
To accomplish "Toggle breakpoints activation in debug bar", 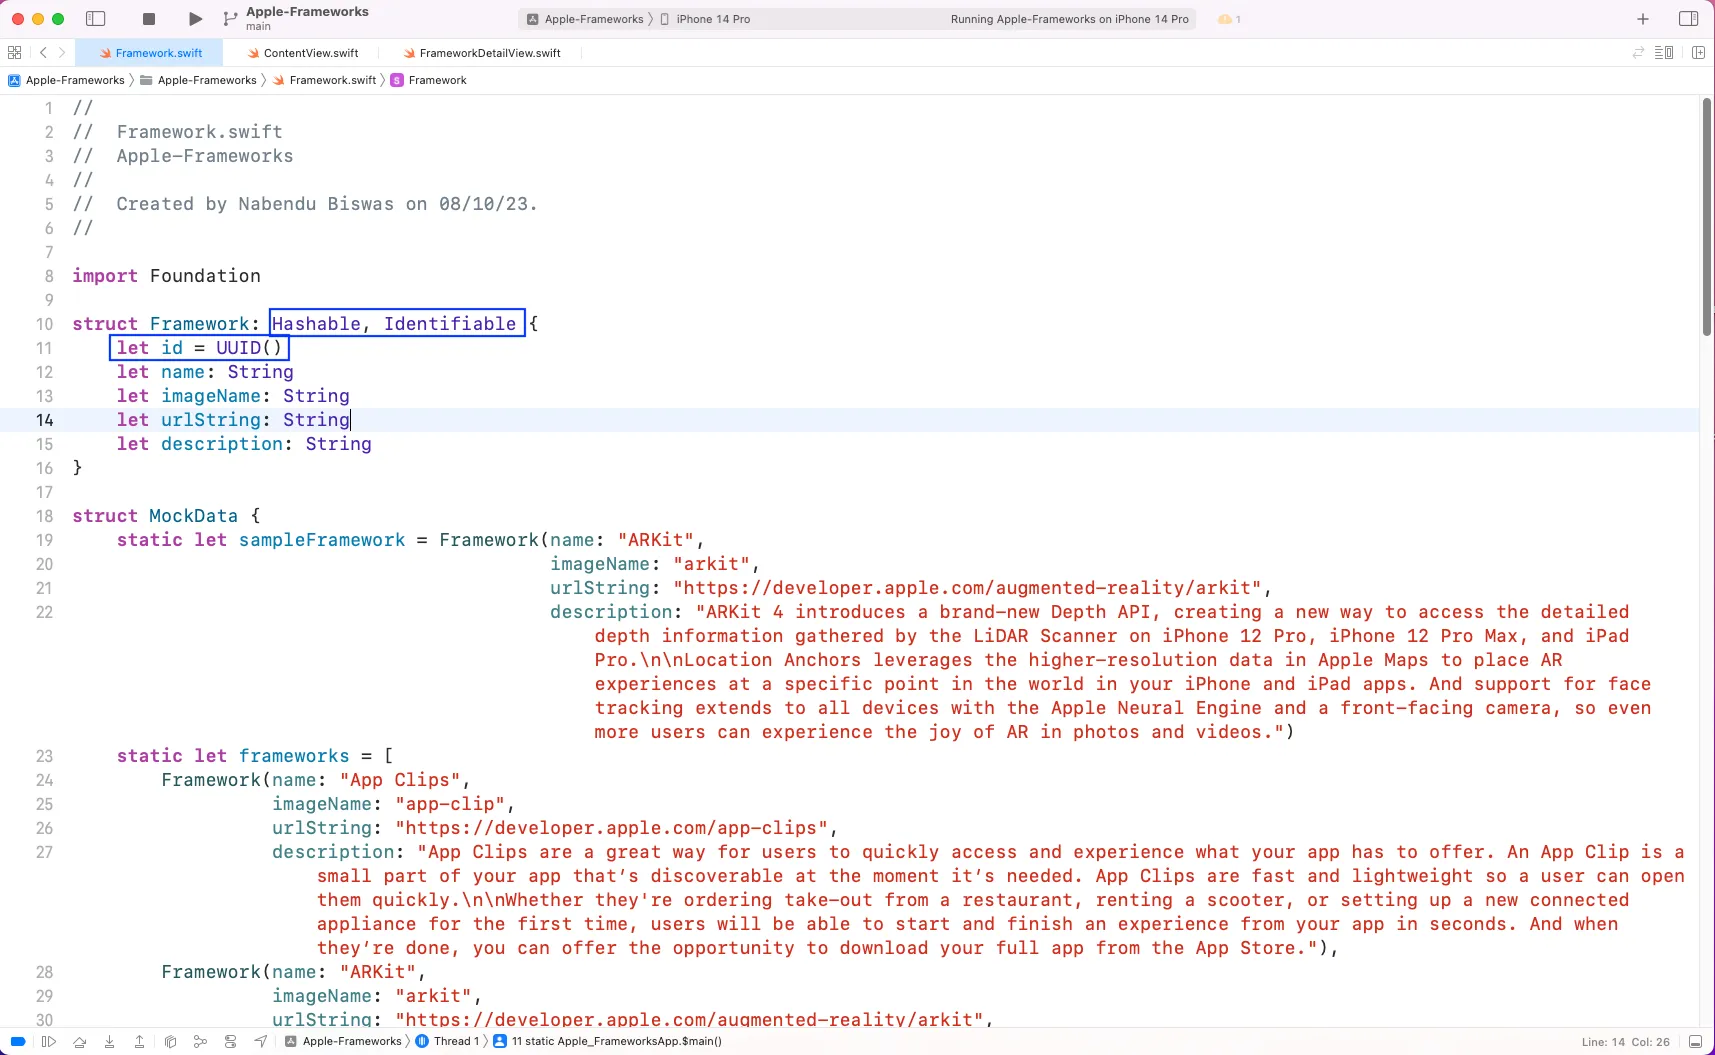I will coord(18,1041).
